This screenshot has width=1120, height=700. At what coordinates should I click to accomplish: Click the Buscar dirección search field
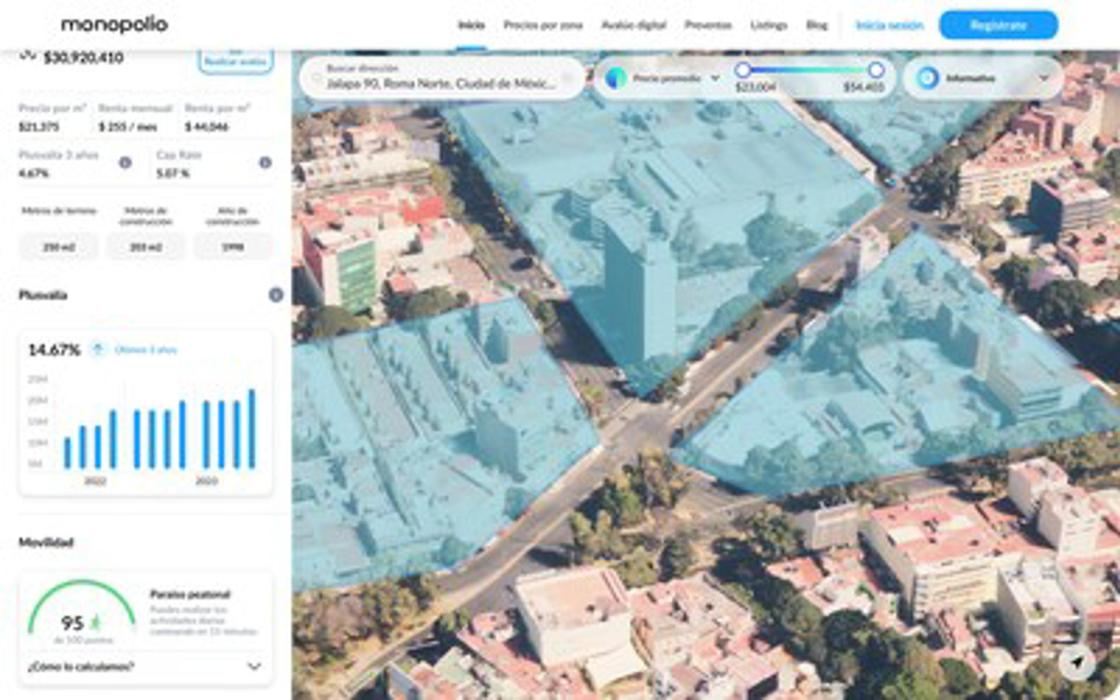tap(440, 78)
